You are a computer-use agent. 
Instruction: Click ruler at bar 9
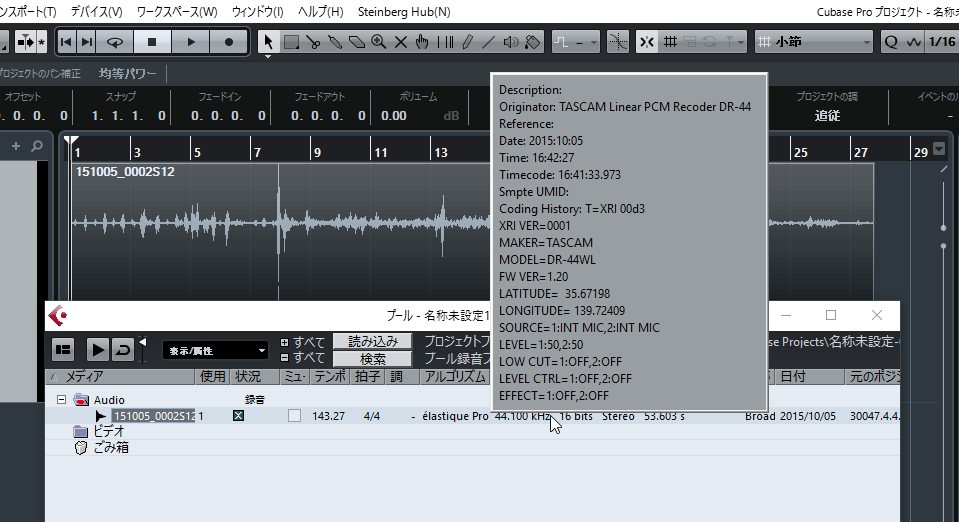point(317,152)
